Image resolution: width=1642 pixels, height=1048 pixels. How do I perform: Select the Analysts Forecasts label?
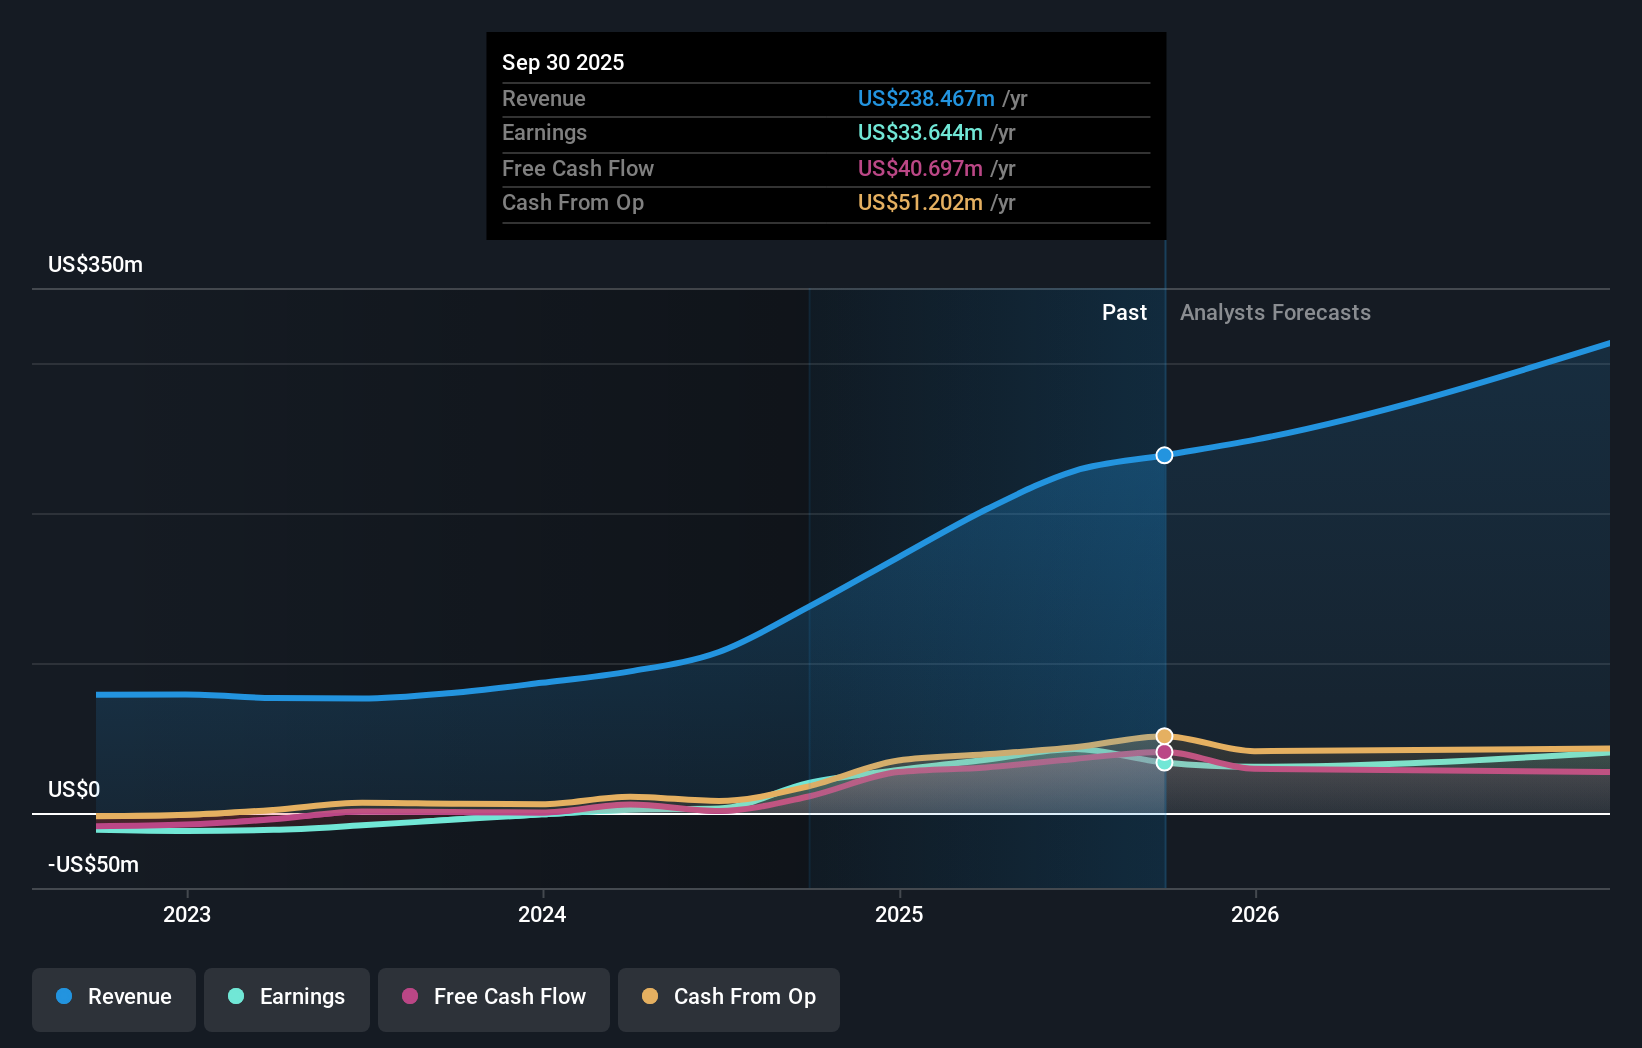pyautogui.click(x=1274, y=312)
